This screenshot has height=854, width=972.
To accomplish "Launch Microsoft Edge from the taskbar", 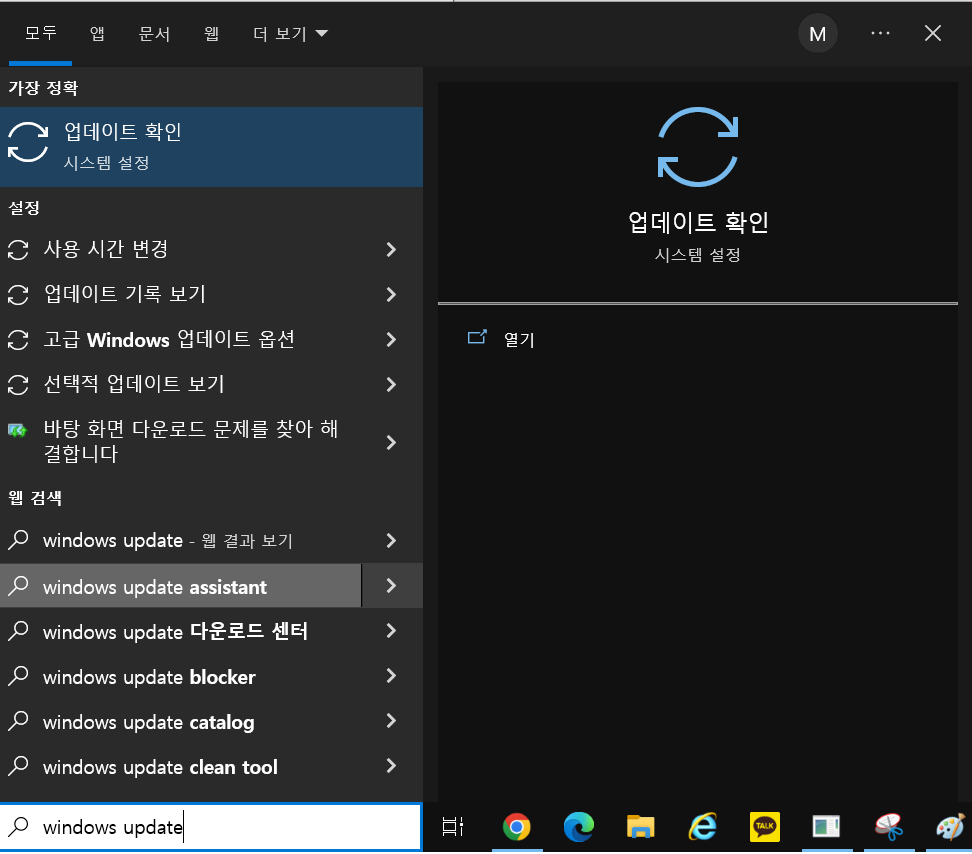I will point(579,827).
